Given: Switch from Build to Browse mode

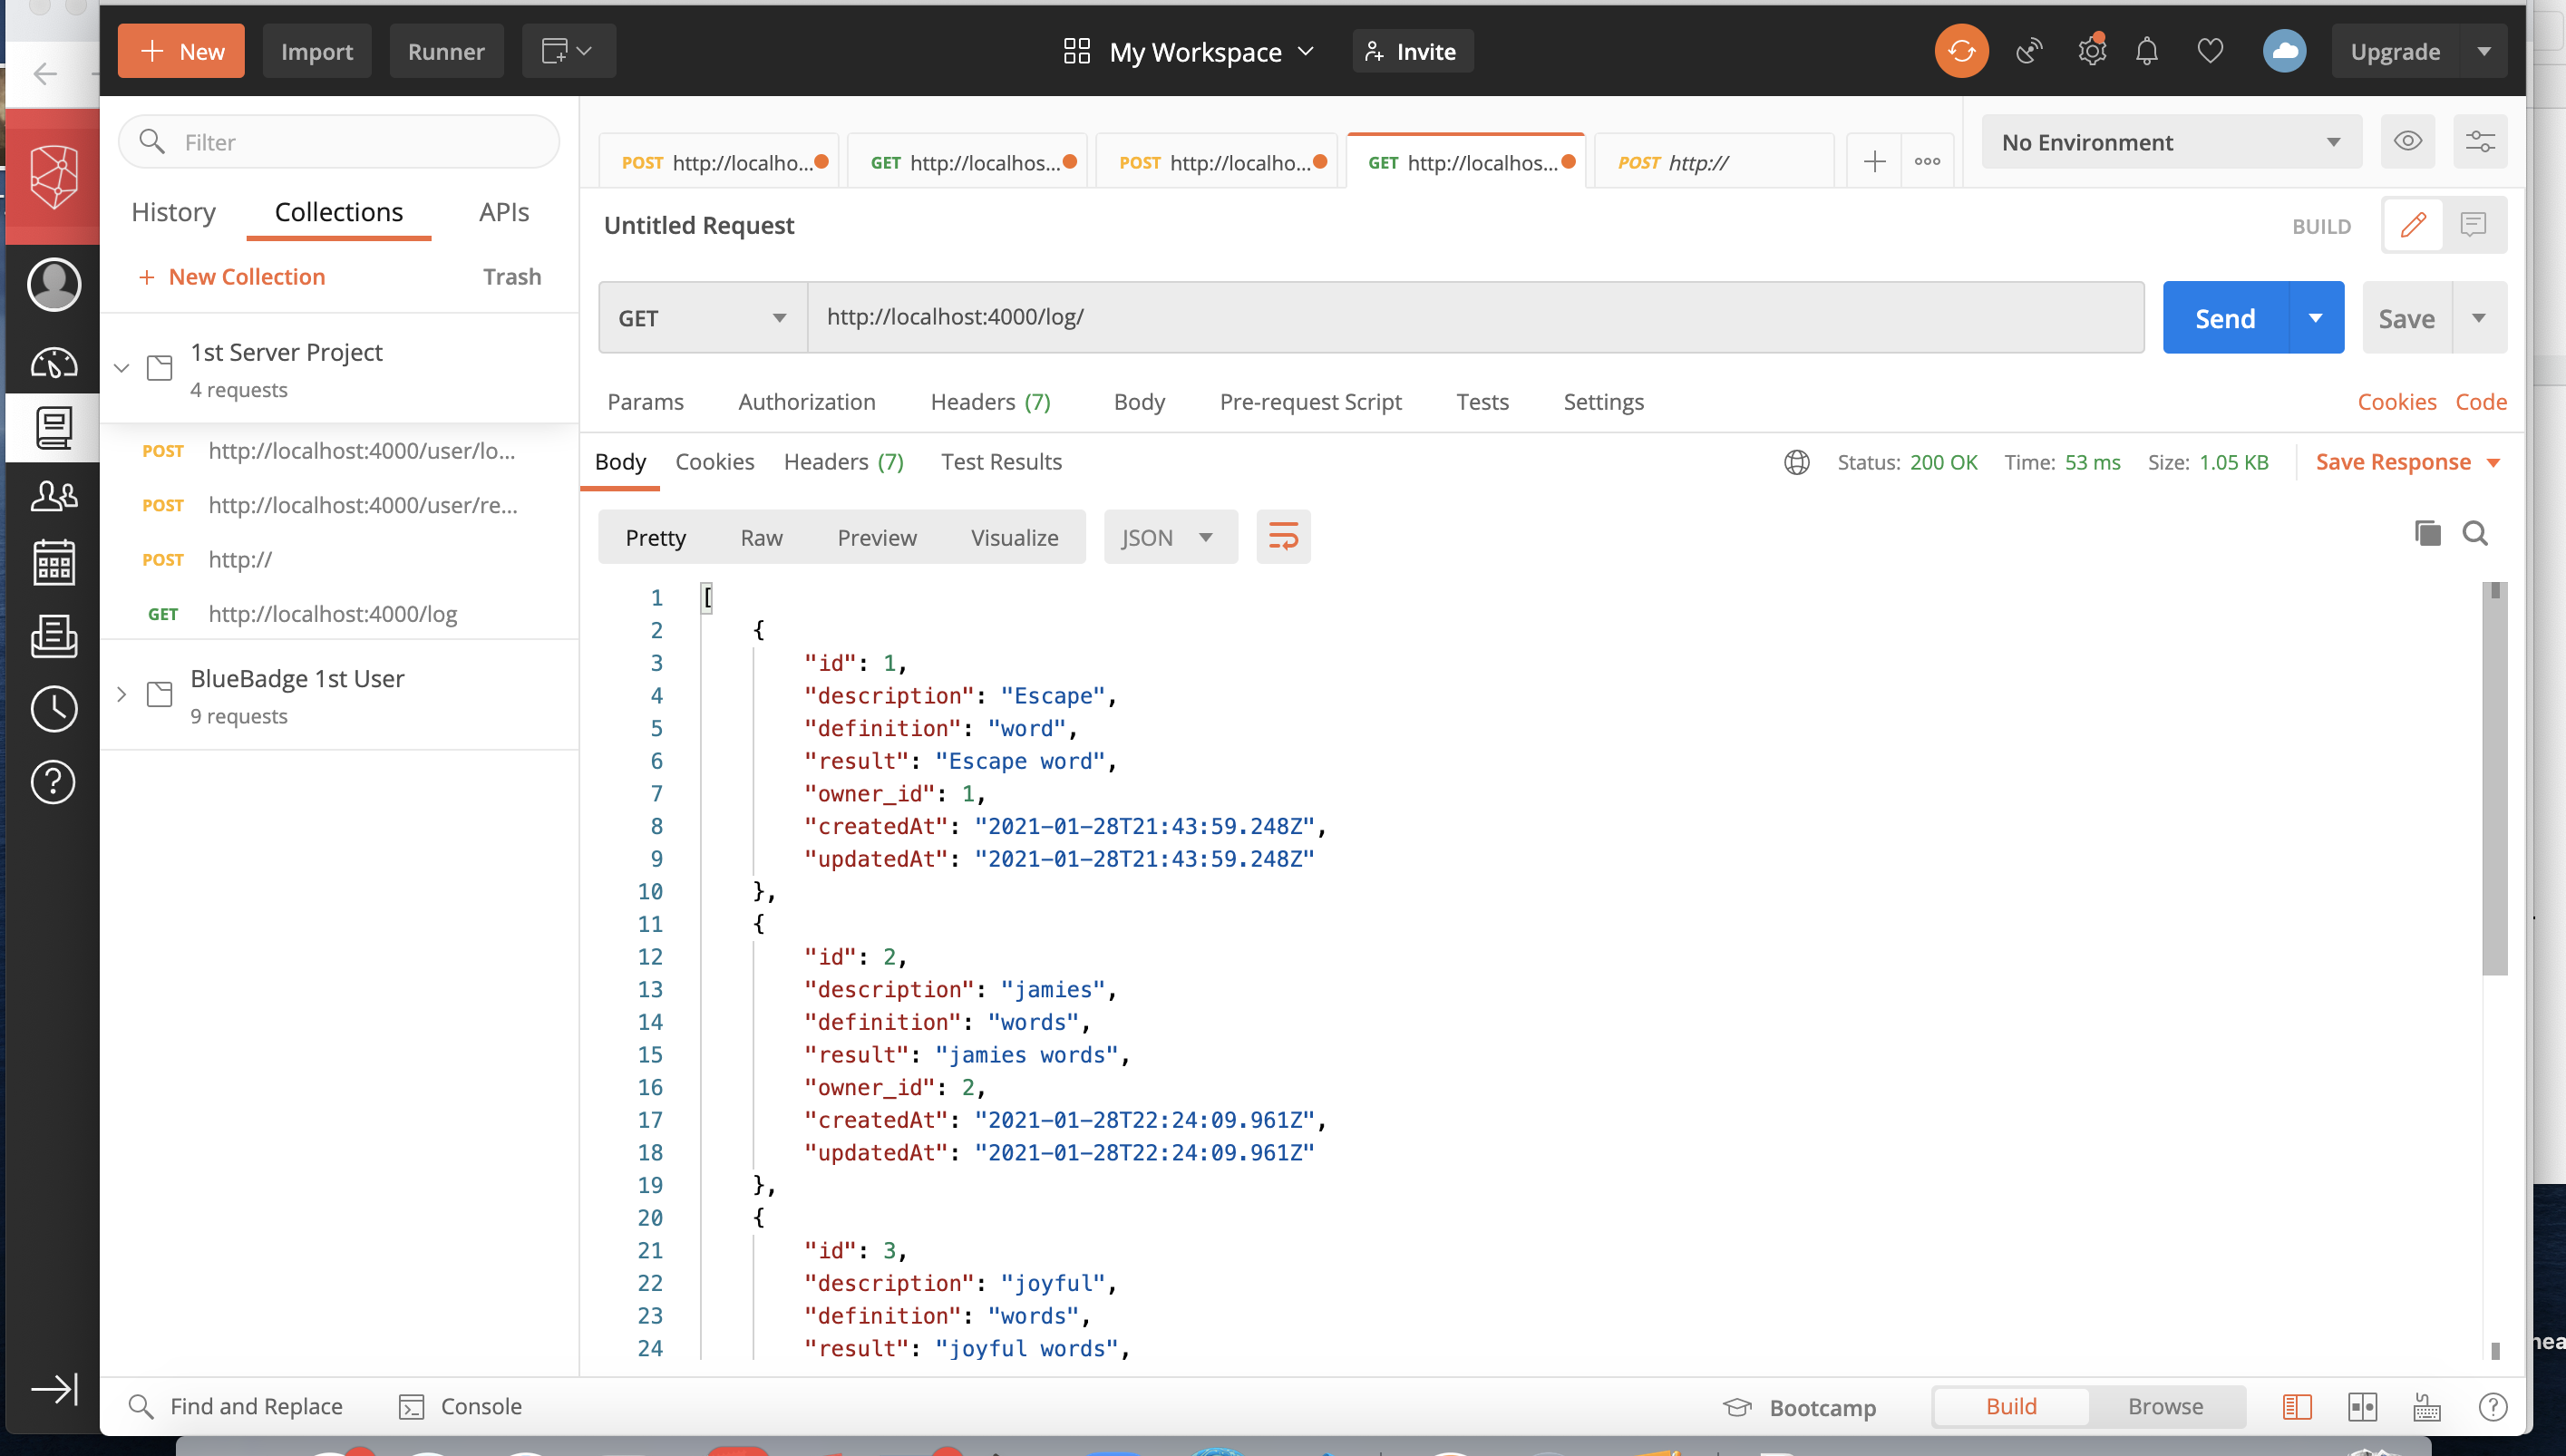Looking at the screenshot, I should click(2164, 1406).
